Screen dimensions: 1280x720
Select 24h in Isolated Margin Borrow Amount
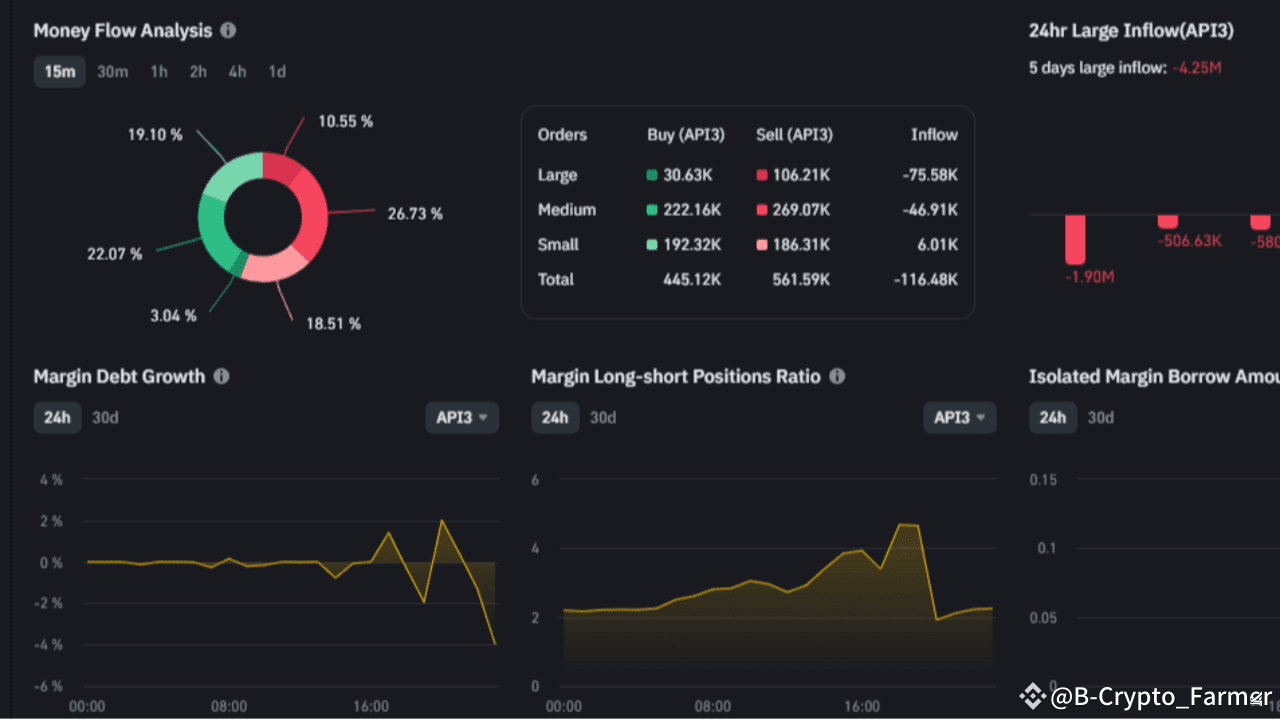point(1052,418)
